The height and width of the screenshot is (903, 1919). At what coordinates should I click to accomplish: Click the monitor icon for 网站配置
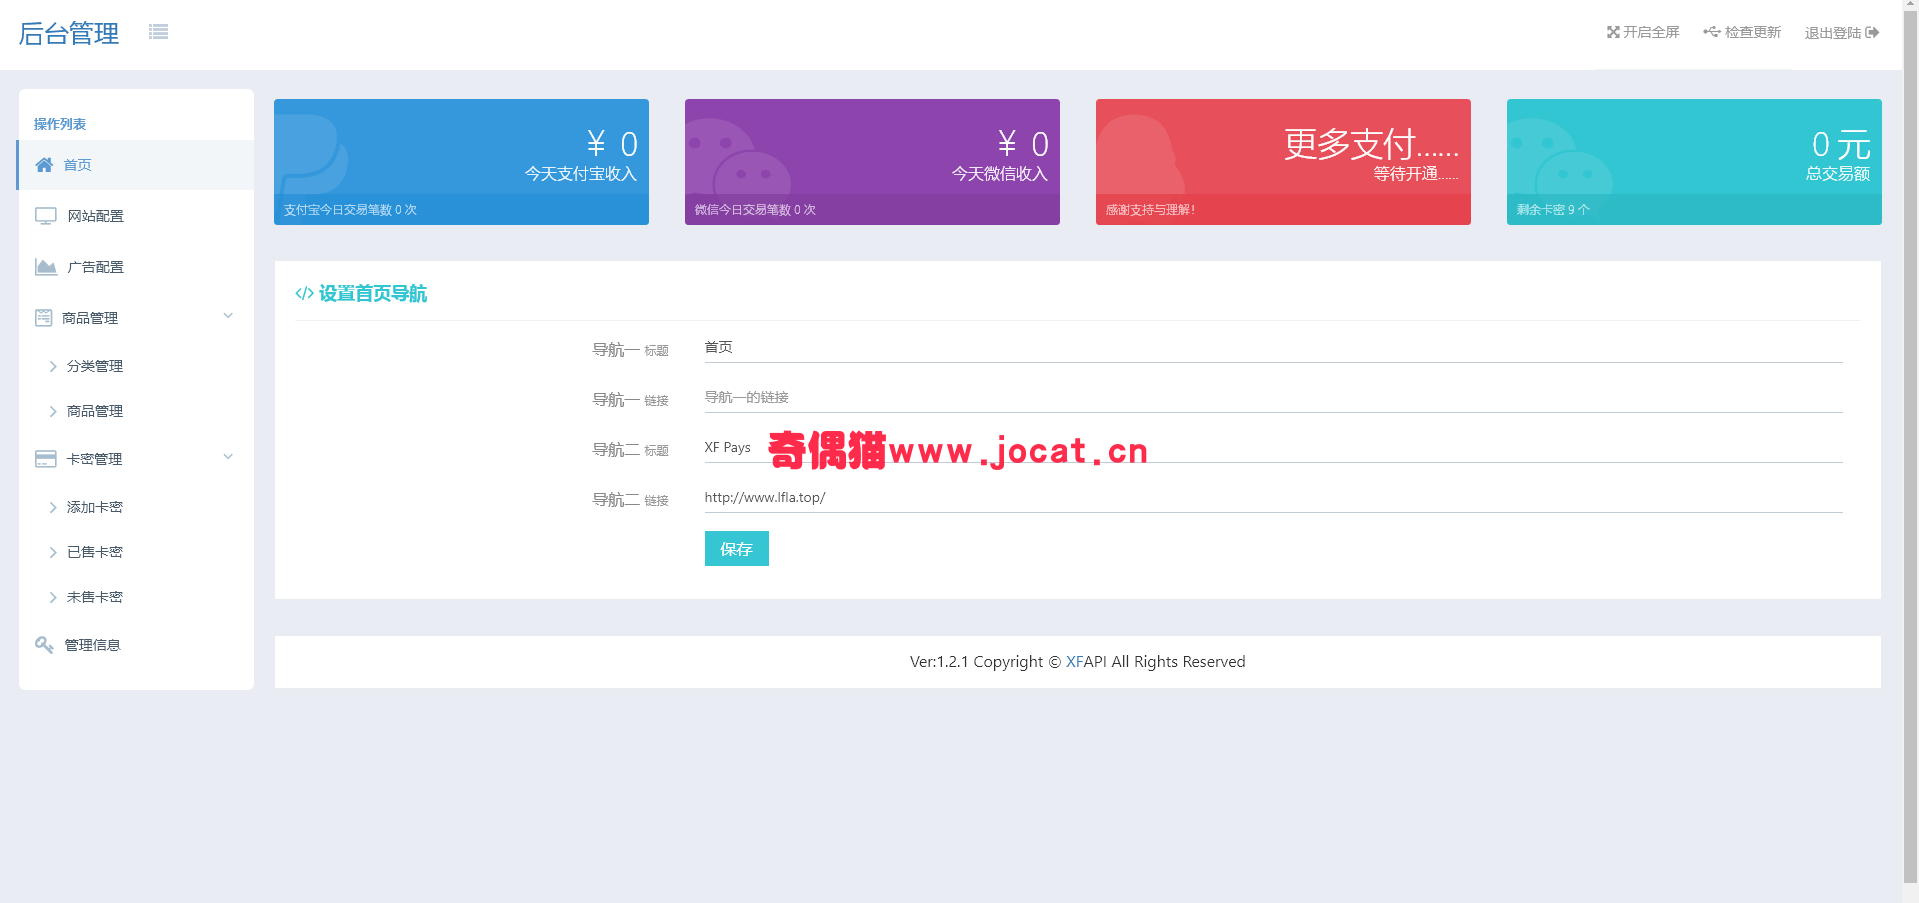(46, 216)
